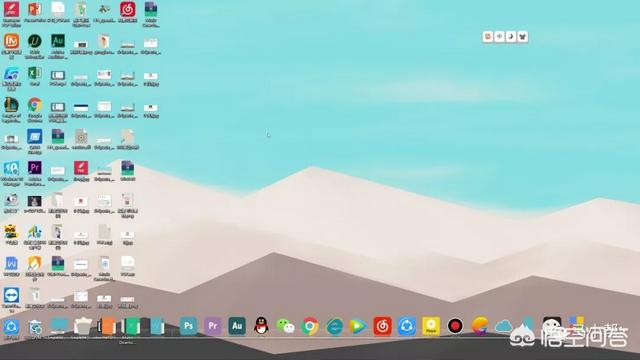Screen dimensions: 640x360
Task: Open Tencent Video play icon in dock
Action: (x=358, y=326)
